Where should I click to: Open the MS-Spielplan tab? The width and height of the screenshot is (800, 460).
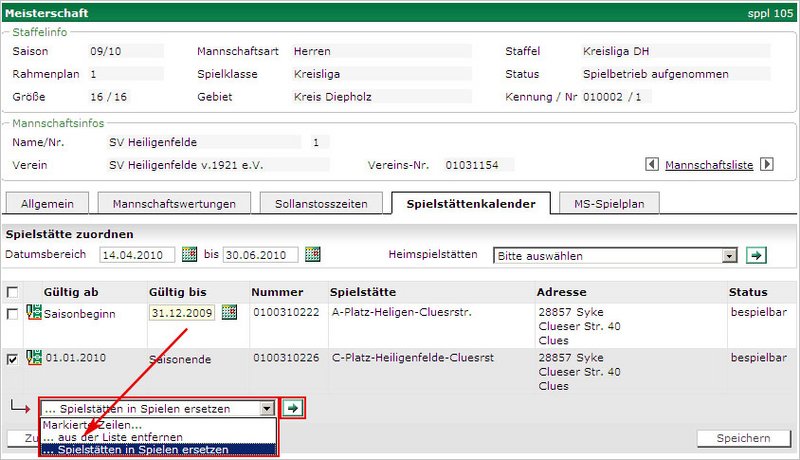(608, 204)
